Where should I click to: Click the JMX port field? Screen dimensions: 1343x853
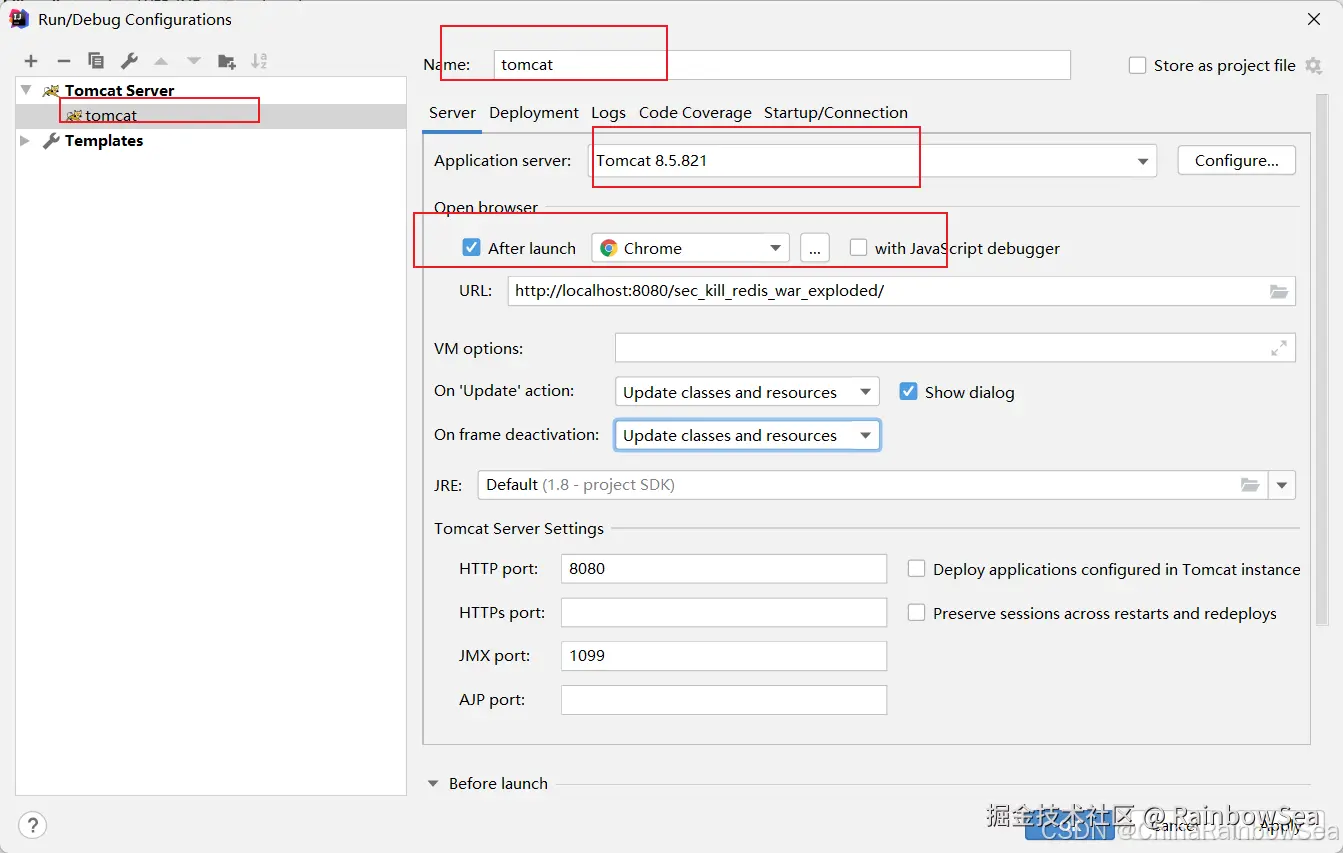coord(724,656)
